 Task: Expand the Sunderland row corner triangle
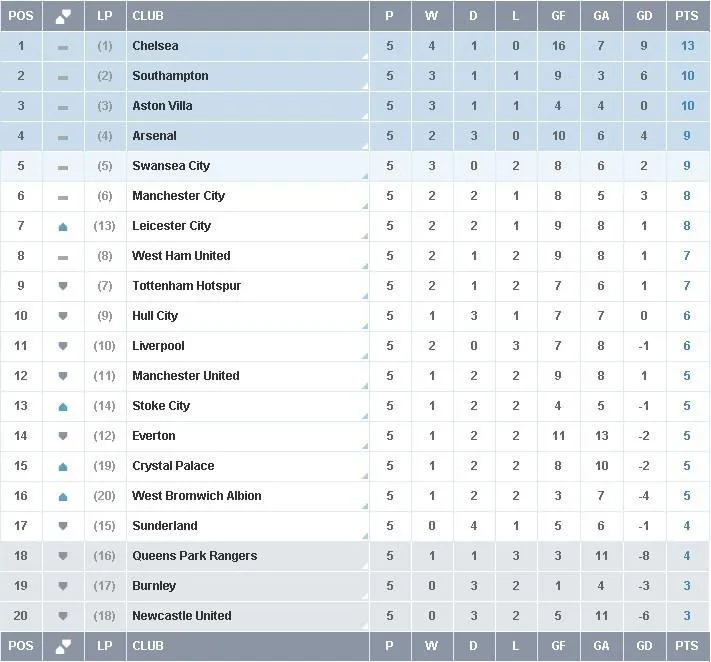coord(365,536)
